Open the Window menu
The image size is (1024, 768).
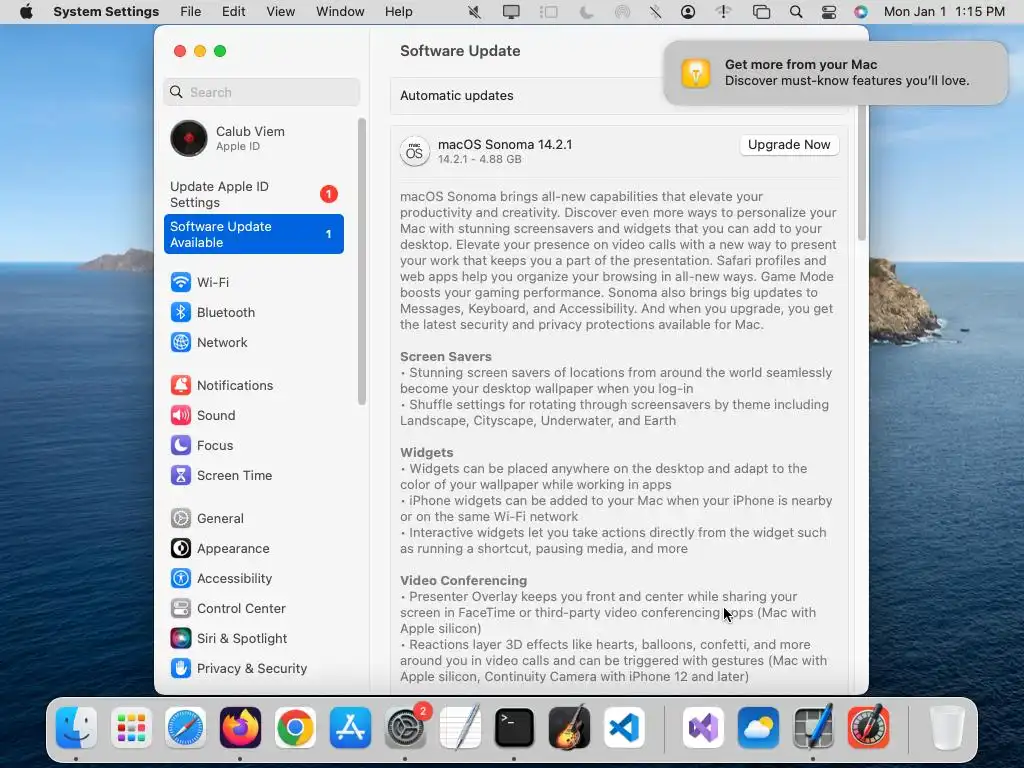click(x=340, y=12)
